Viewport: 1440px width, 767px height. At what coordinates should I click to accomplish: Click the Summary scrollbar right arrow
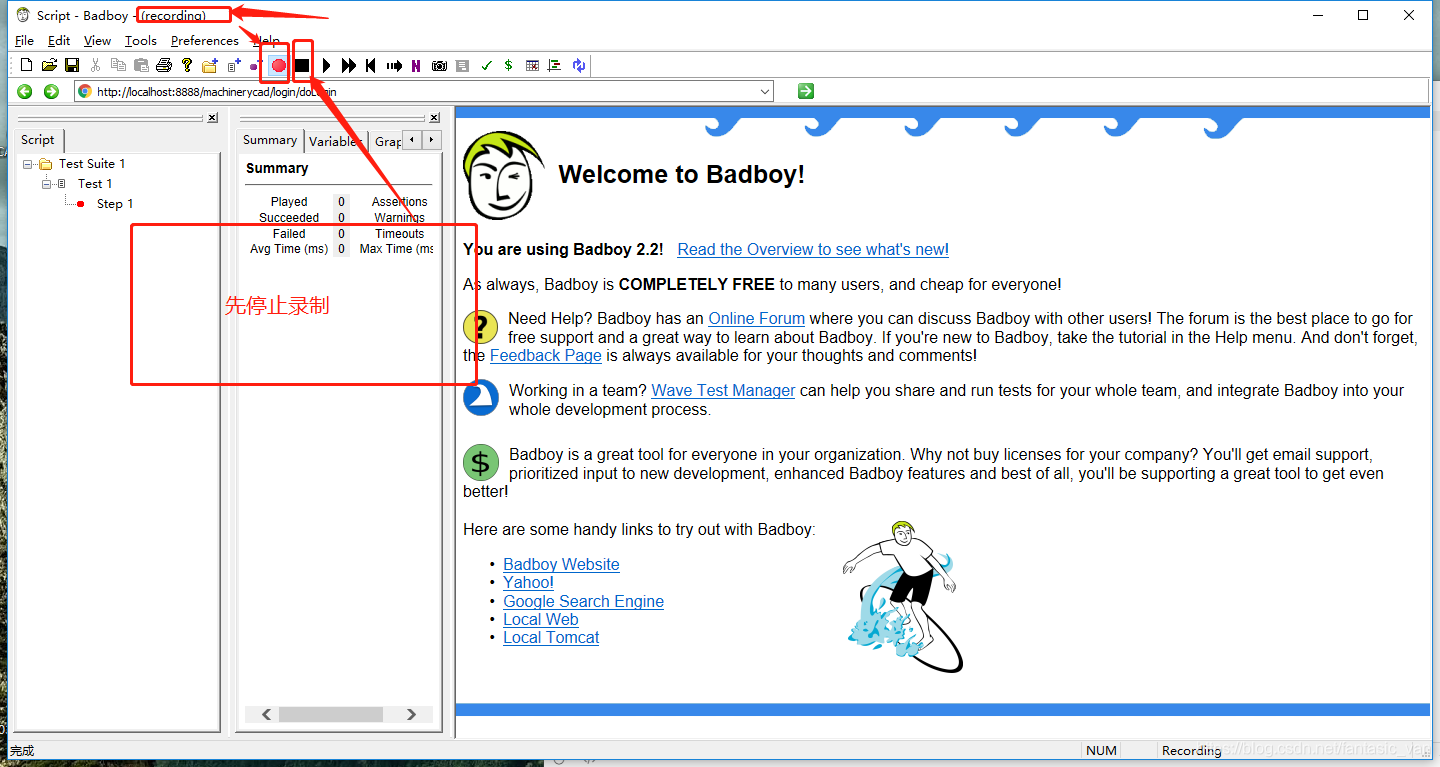click(411, 714)
